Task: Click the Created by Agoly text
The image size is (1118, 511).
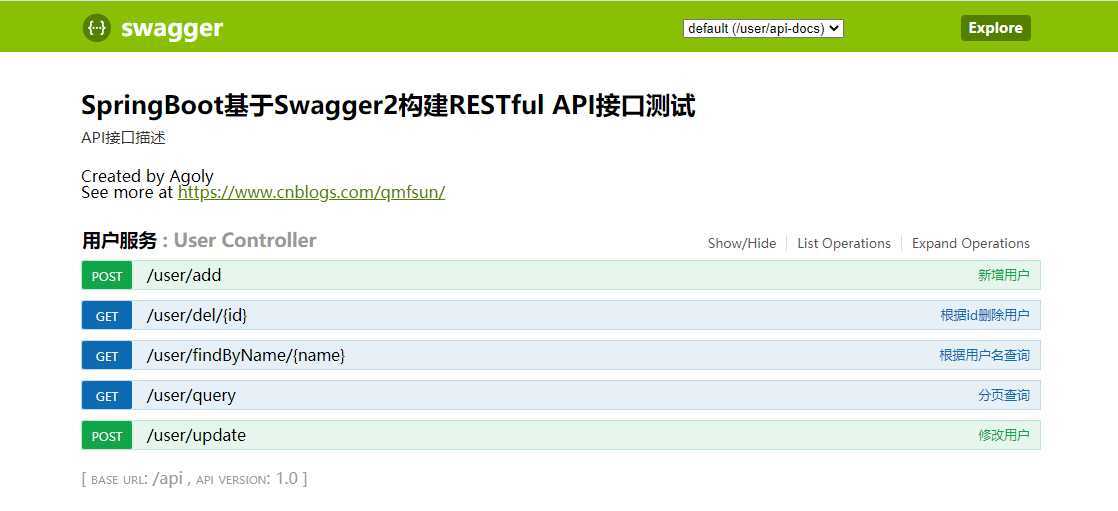Action: 147,176
